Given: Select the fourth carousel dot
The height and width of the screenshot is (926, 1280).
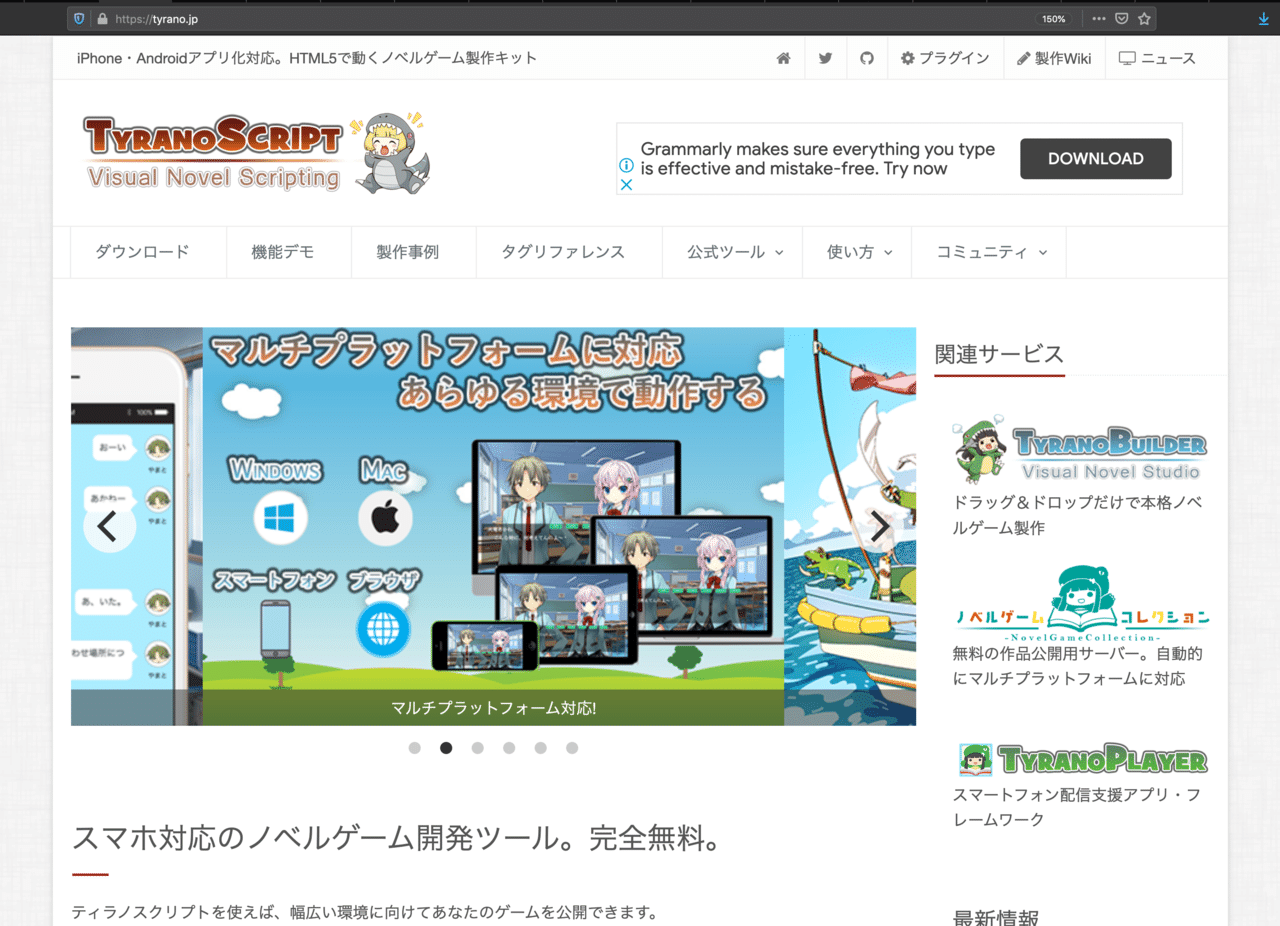Looking at the screenshot, I should (509, 748).
